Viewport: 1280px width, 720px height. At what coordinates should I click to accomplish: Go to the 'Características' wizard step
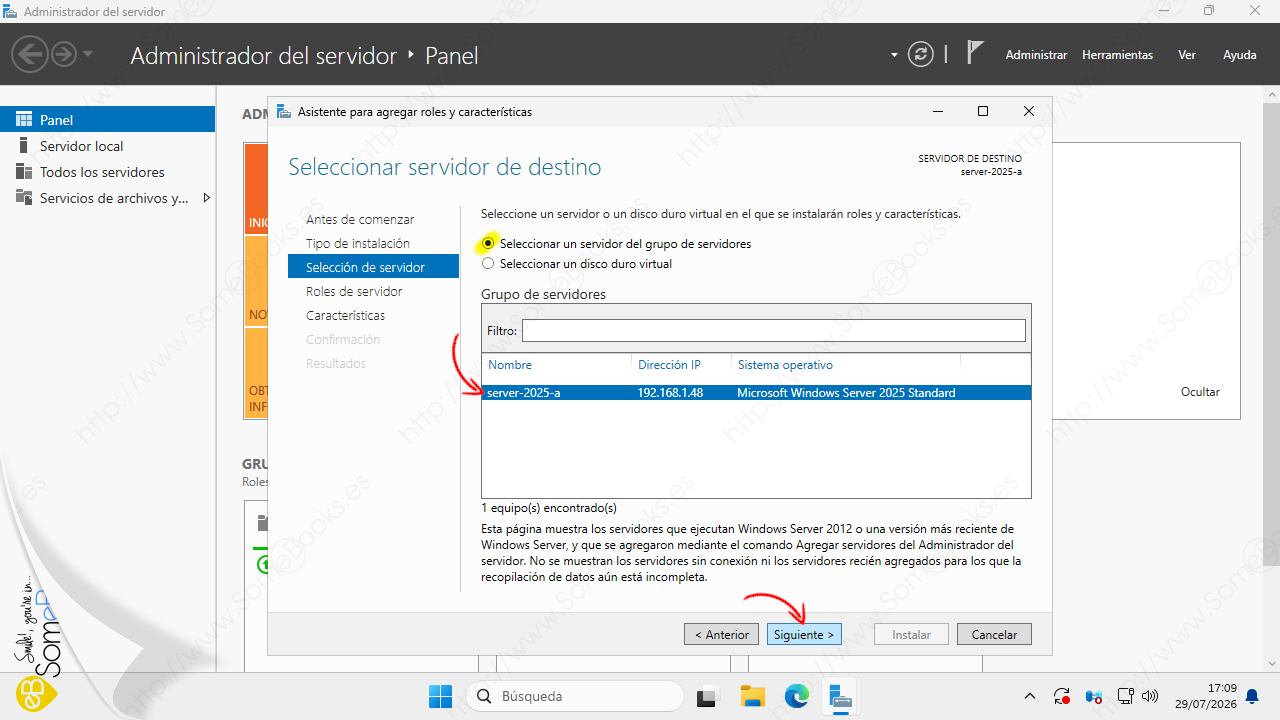tap(345, 315)
